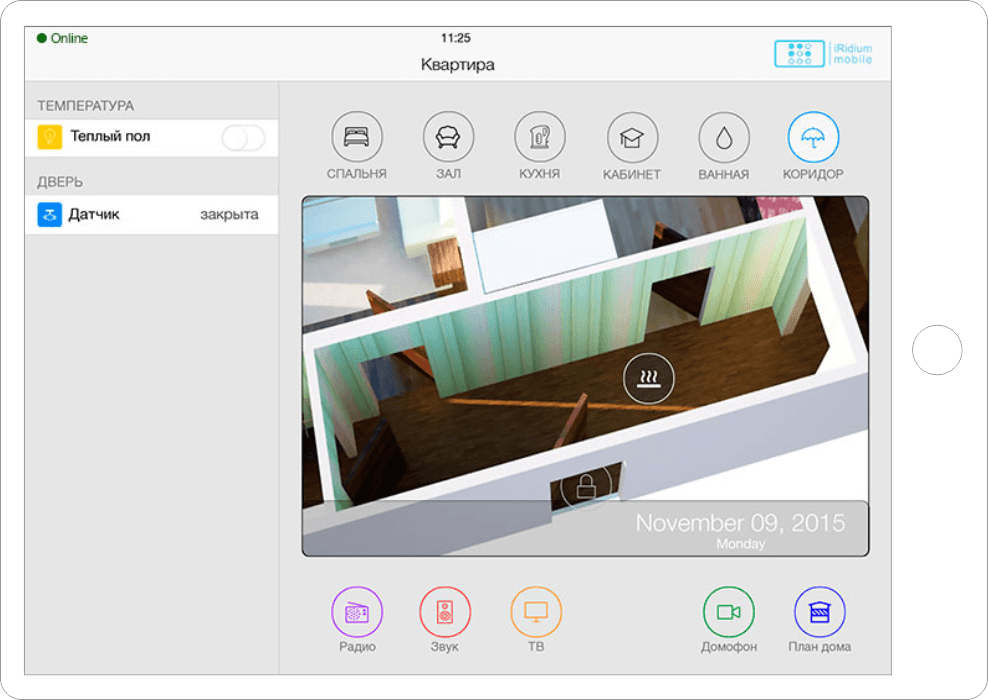This screenshot has height=700, width=988.
Task: Select the Зал living room armchair icon
Action: click(448, 137)
